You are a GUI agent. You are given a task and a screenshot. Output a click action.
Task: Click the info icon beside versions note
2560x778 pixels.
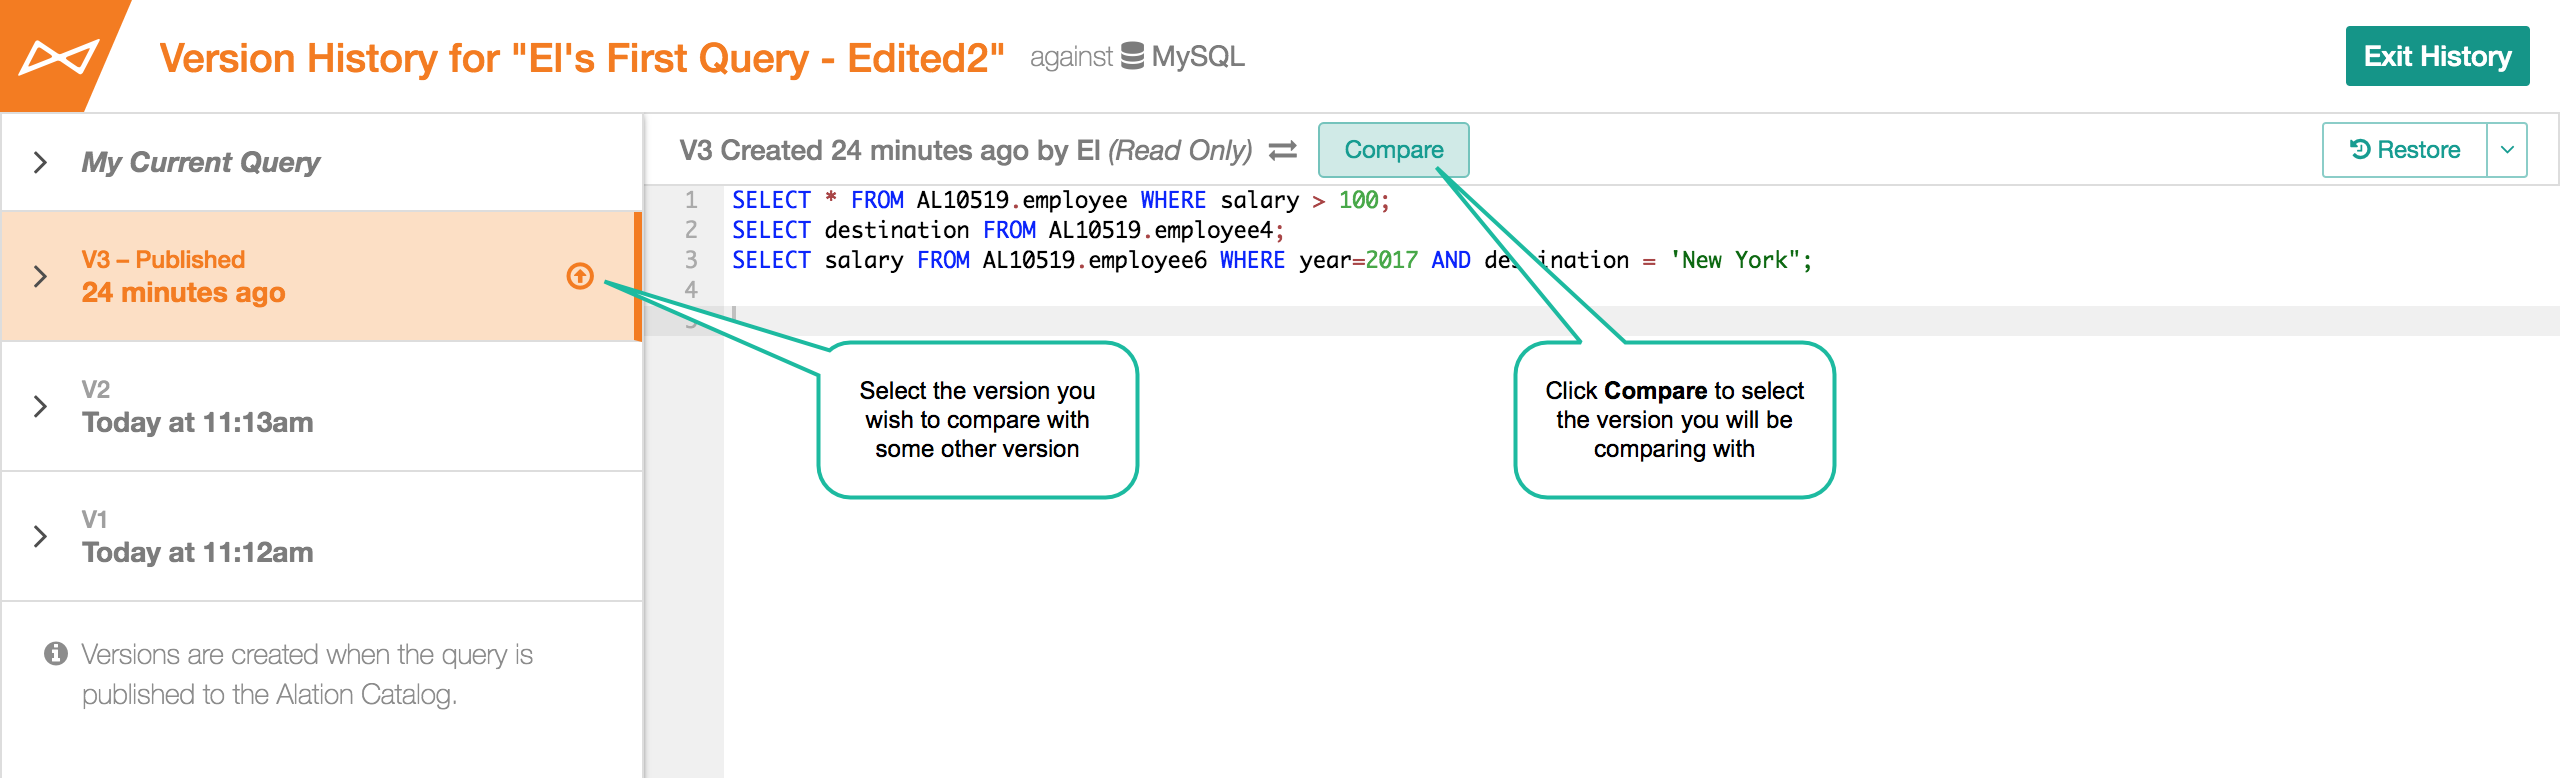(x=56, y=654)
